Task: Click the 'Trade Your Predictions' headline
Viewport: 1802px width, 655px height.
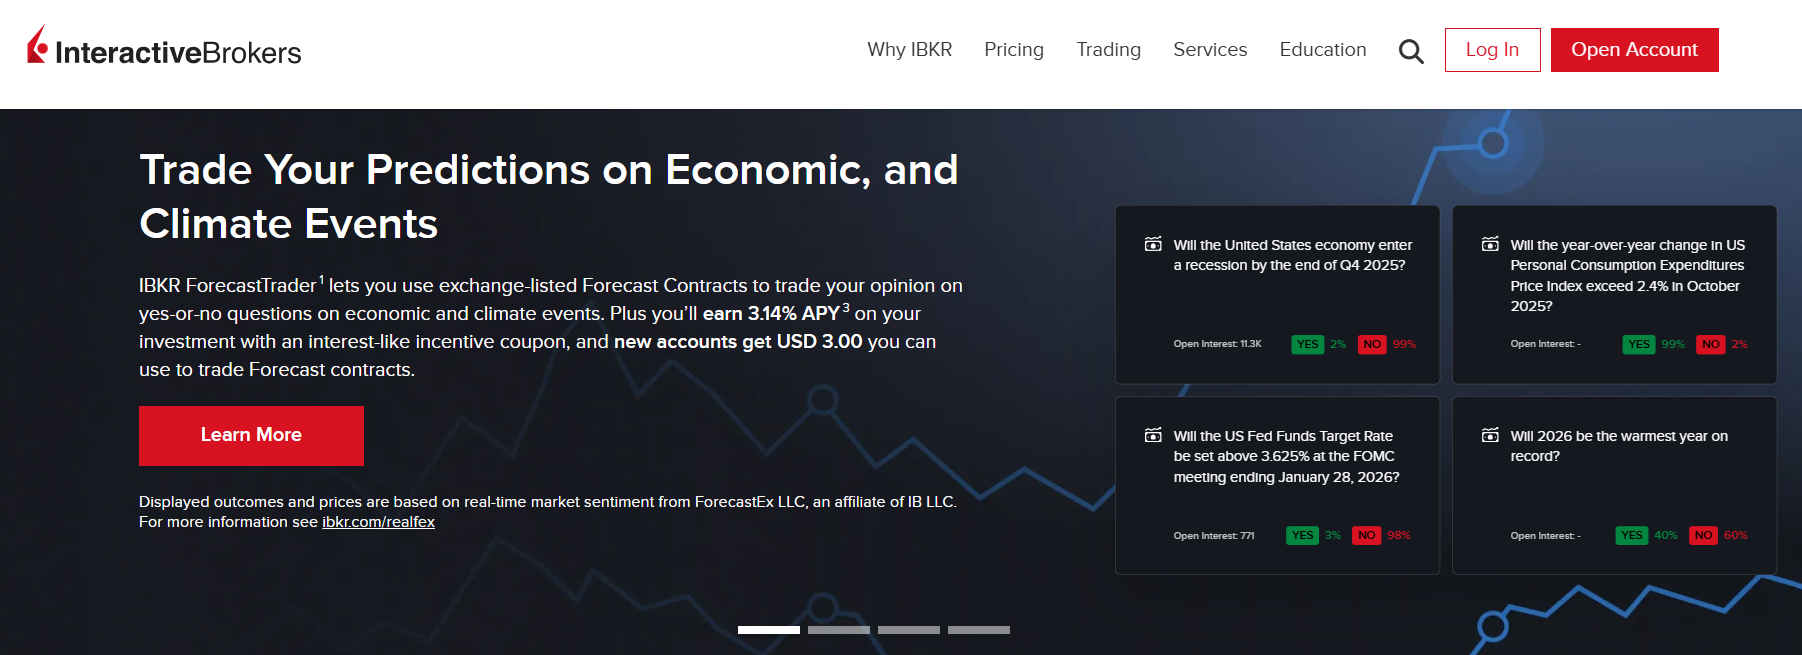Action: coord(548,196)
